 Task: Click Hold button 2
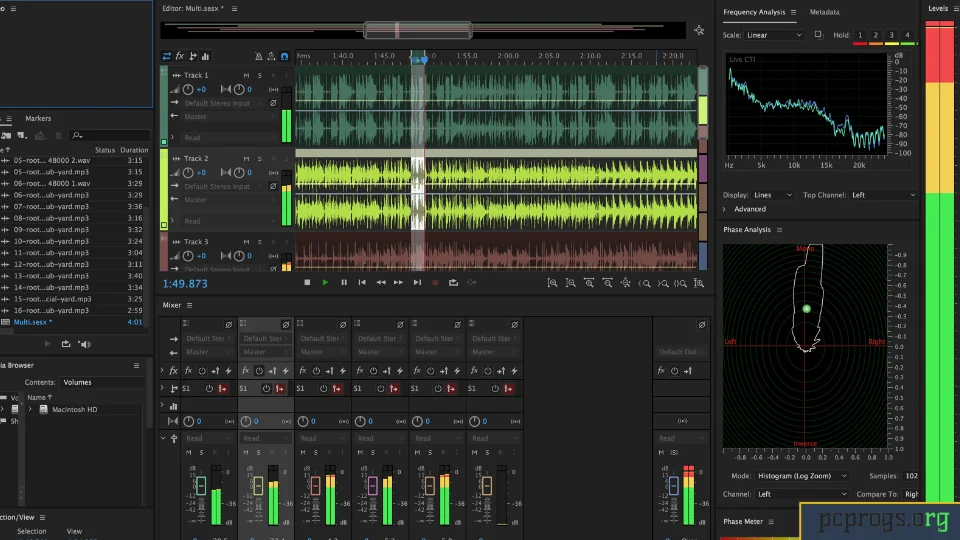(876, 35)
